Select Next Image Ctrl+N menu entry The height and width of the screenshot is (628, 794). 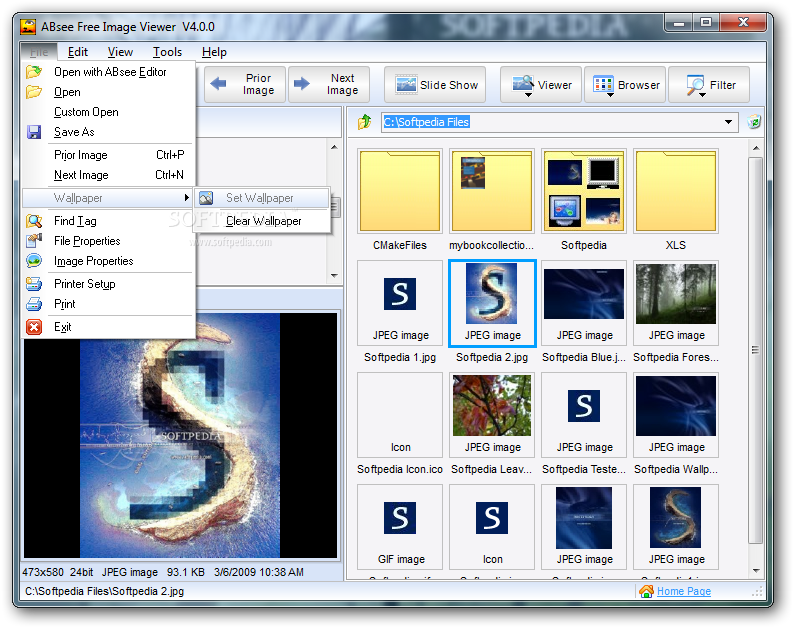pos(109,175)
